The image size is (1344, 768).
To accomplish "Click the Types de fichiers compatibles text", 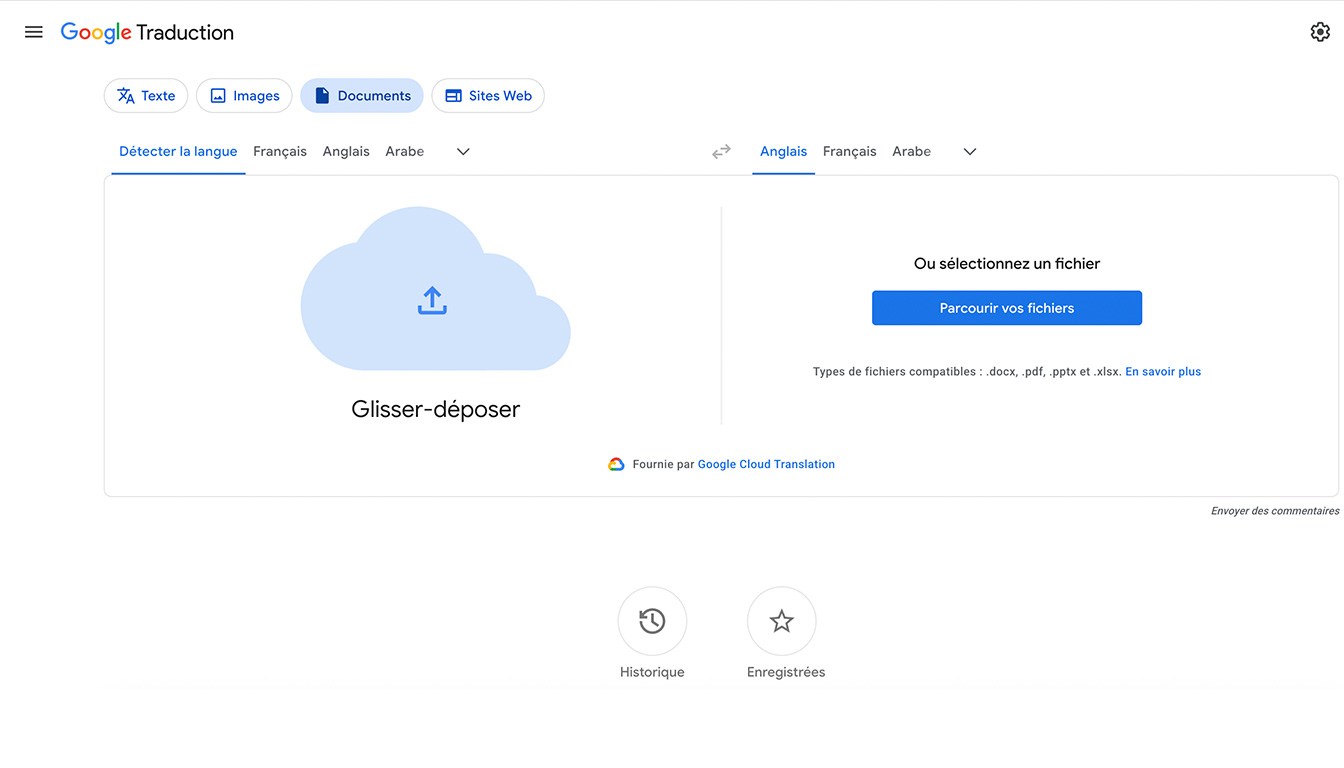I will coord(967,372).
